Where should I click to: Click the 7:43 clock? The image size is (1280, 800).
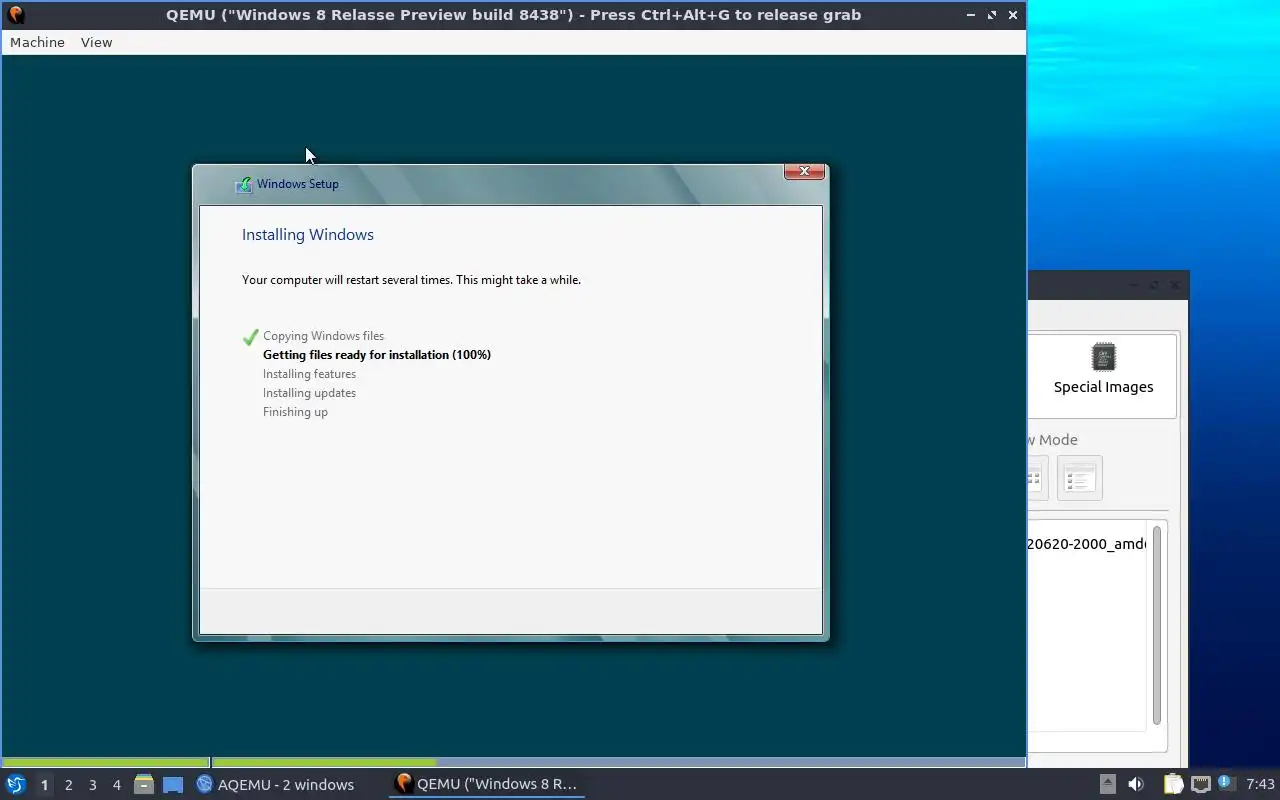click(1260, 784)
